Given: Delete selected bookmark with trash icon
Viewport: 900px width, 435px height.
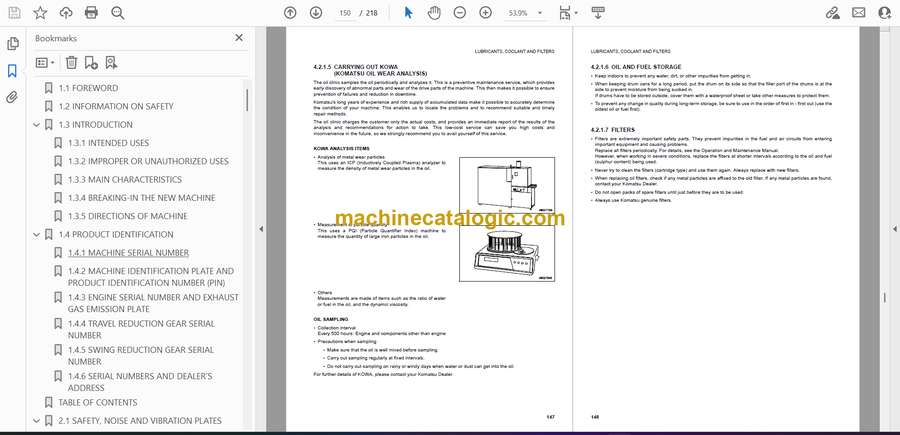Looking at the screenshot, I should [71, 63].
